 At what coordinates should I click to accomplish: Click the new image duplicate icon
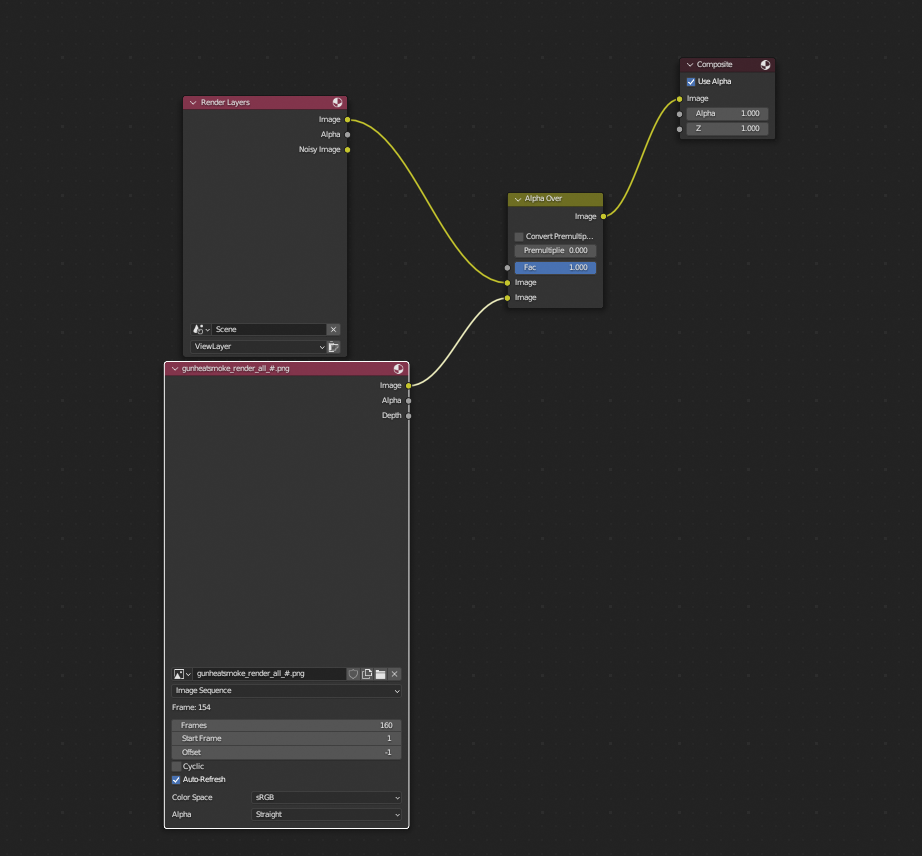[367, 674]
